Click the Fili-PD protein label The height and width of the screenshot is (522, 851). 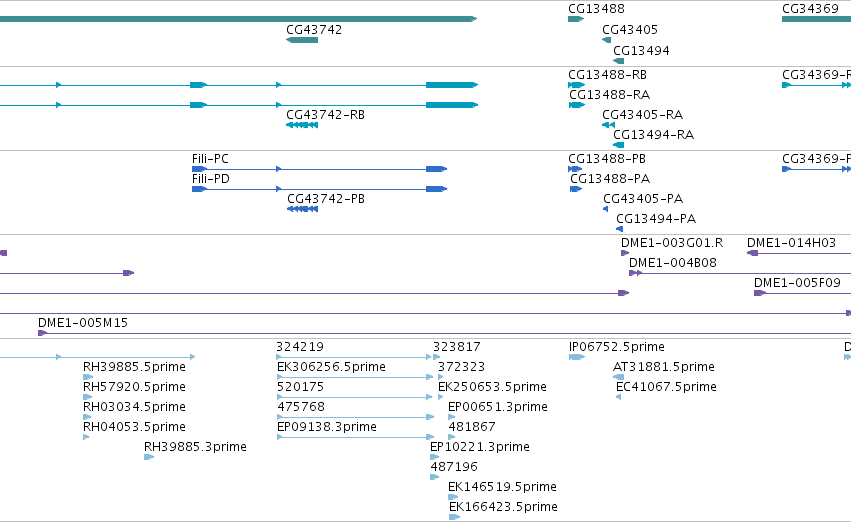pyautogui.click(x=211, y=179)
